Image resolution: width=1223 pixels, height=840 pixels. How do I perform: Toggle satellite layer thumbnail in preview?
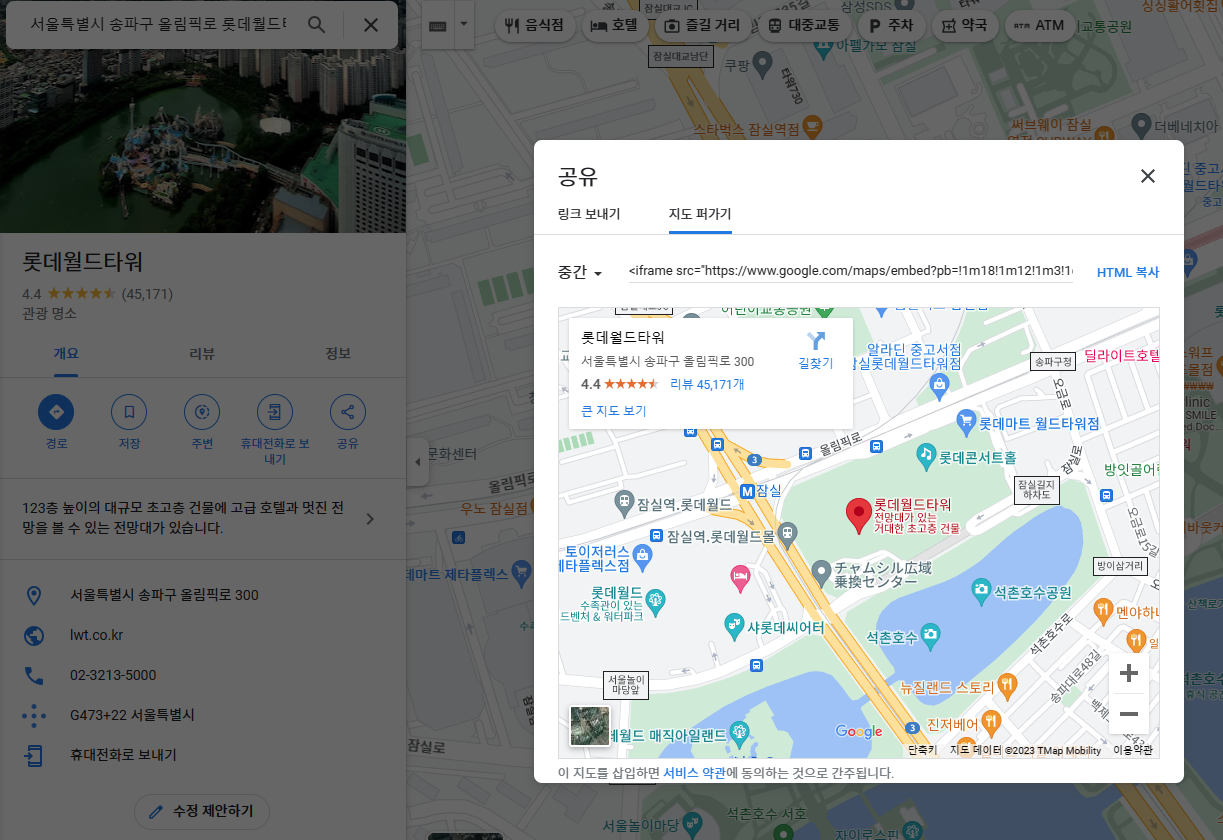pyautogui.click(x=590, y=726)
